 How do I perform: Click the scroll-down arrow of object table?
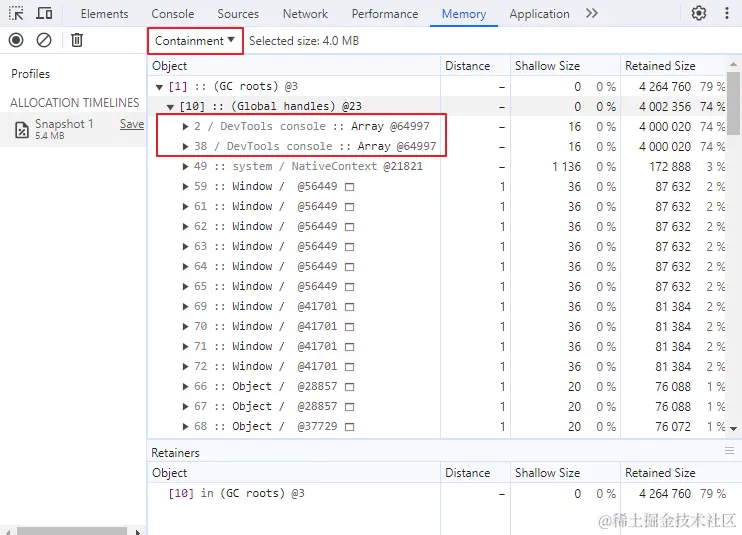pos(733,429)
